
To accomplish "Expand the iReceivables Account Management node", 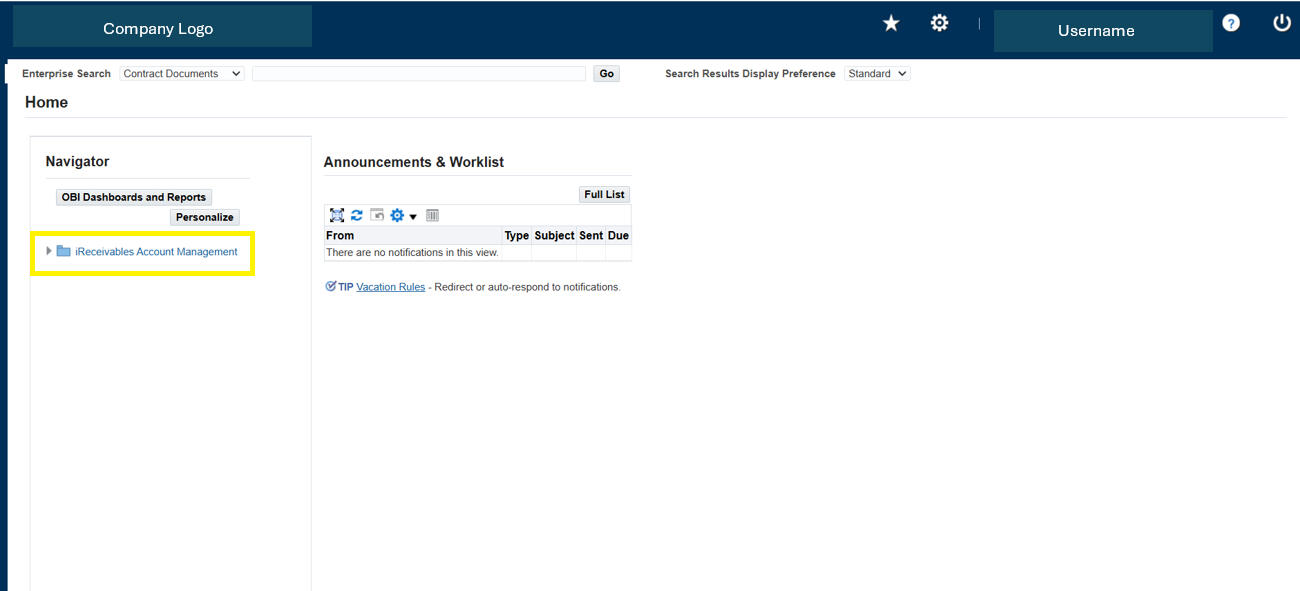I will (49, 251).
